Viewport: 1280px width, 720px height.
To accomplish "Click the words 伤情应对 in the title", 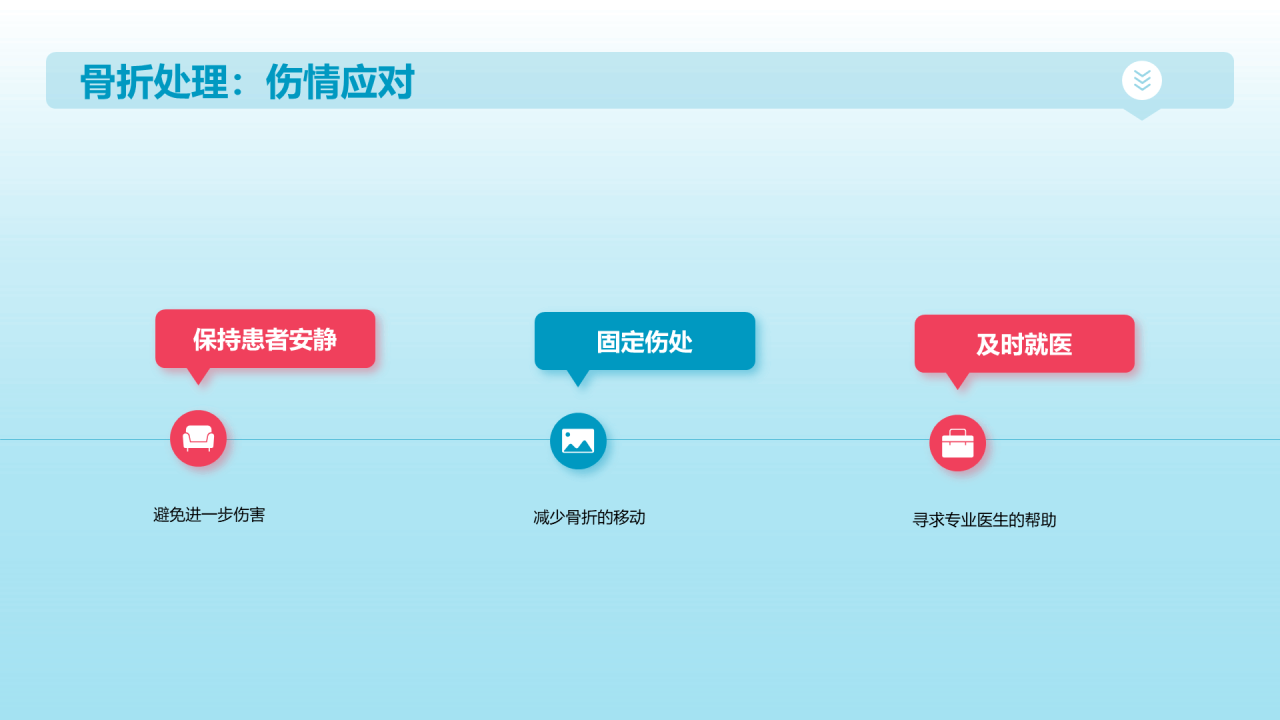I will click(x=340, y=82).
